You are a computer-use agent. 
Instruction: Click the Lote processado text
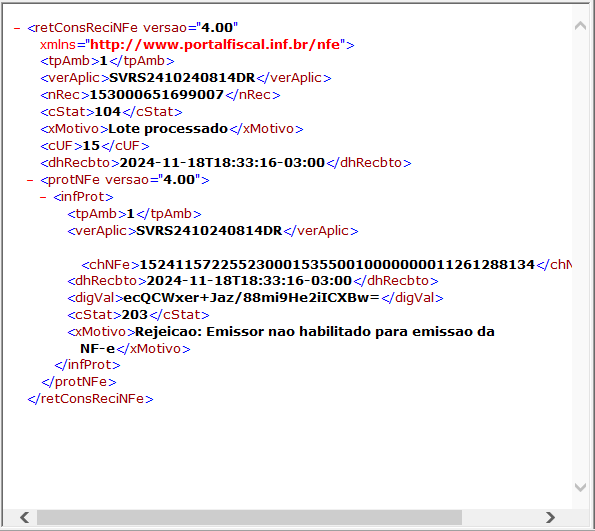168,129
